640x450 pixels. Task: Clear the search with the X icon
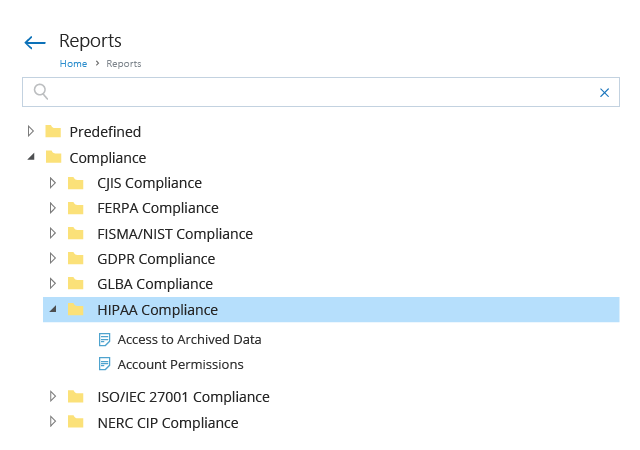[604, 93]
